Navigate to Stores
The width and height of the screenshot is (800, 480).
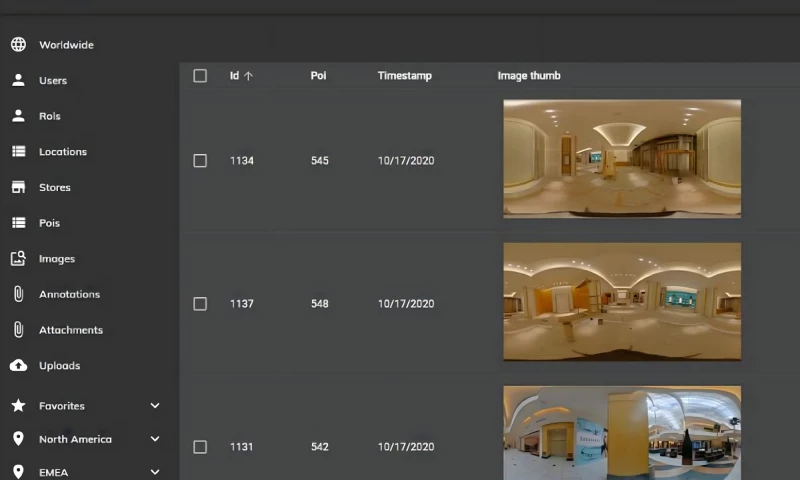pyautogui.click(x=55, y=188)
